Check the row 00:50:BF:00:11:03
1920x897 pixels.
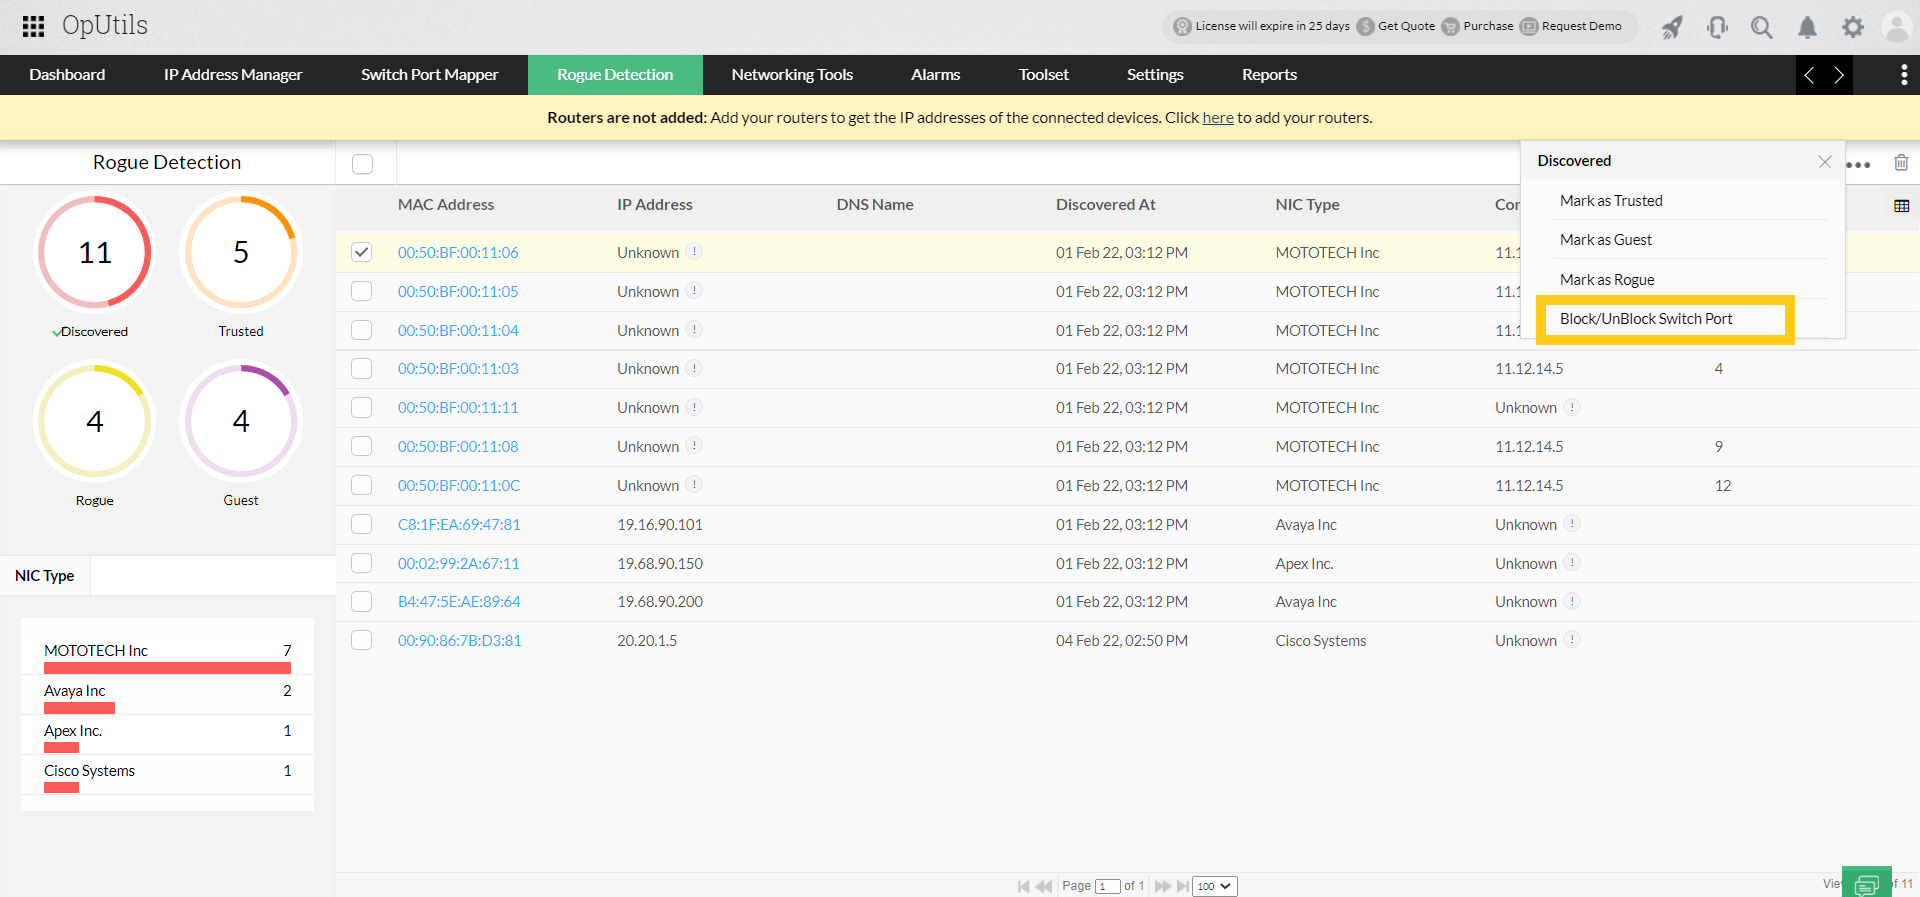(x=362, y=368)
